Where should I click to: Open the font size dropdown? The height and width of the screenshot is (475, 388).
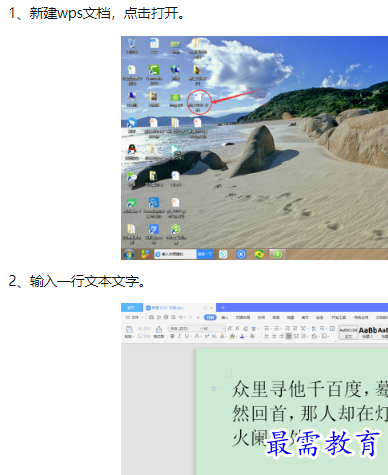[214, 328]
